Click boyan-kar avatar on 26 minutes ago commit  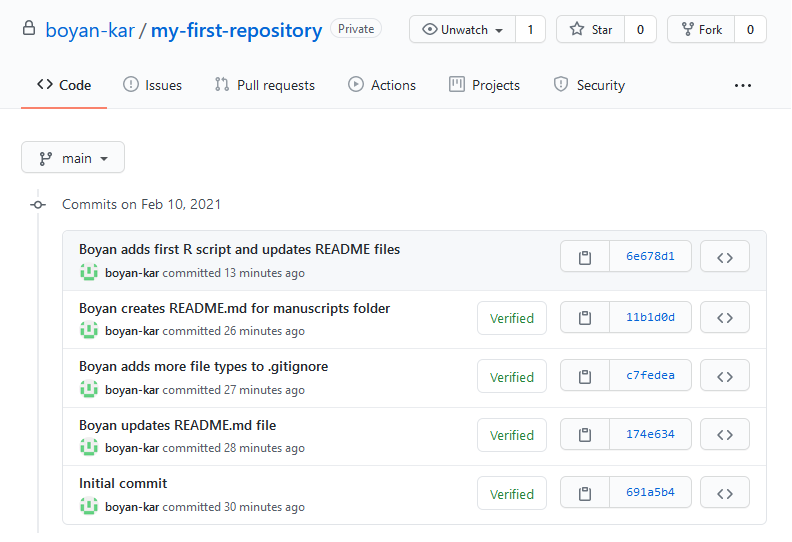[x=89, y=331]
